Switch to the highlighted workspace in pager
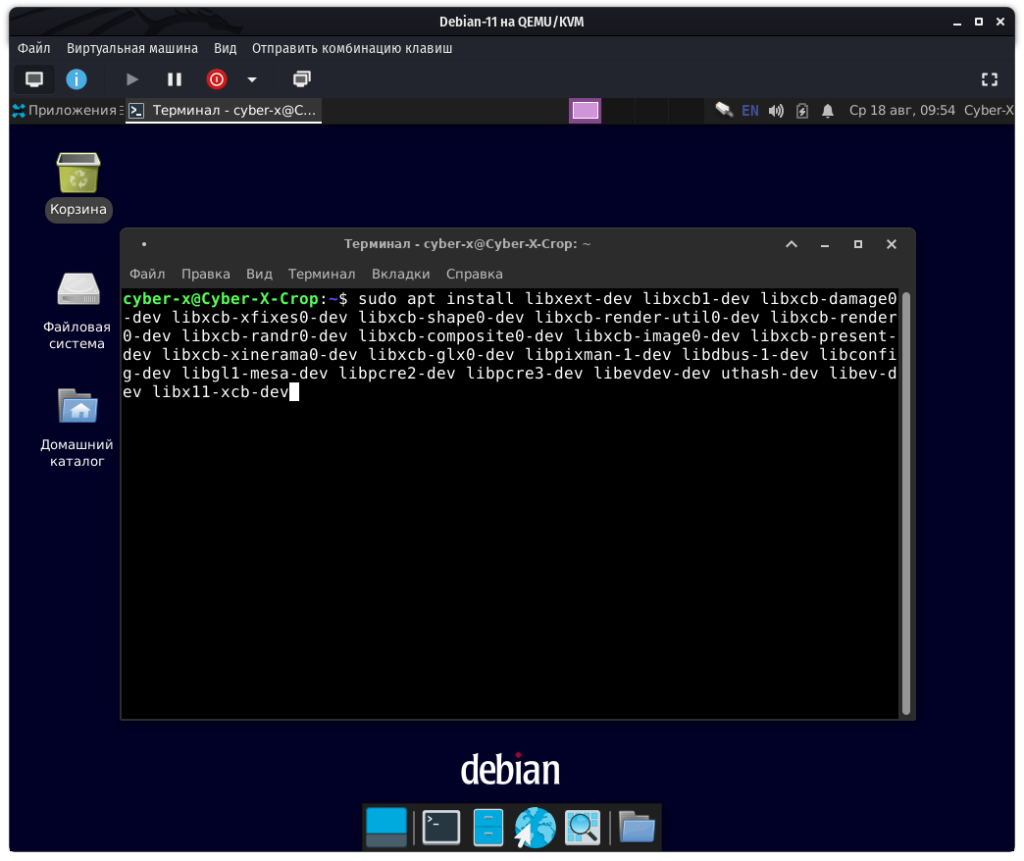This screenshot has height=861, width=1024. pos(585,111)
